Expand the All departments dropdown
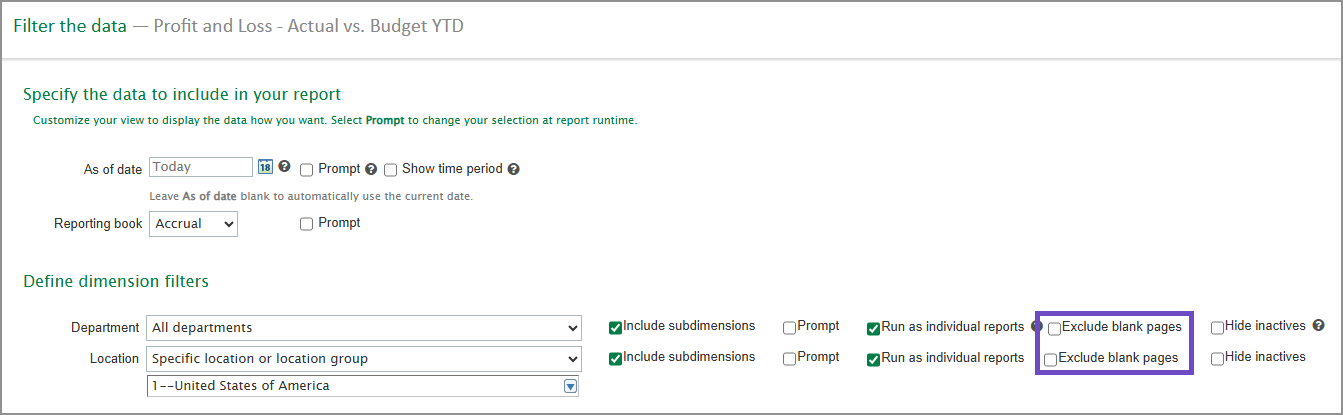This screenshot has width=1343, height=415. [x=364, y=328]
